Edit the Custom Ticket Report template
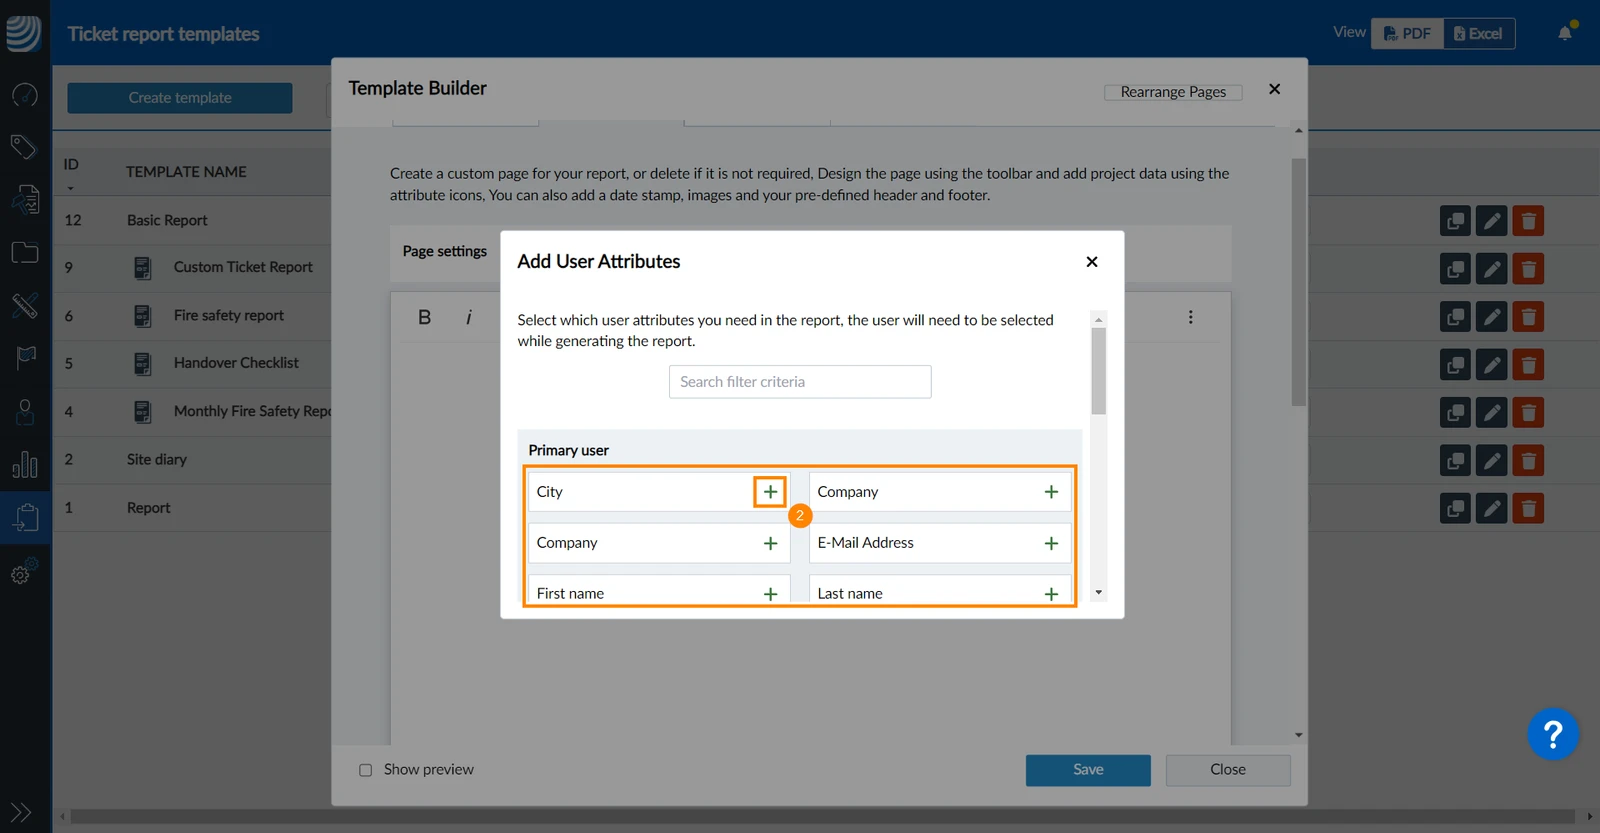This screenshot has height=833, width=1600. point(1491,269)
